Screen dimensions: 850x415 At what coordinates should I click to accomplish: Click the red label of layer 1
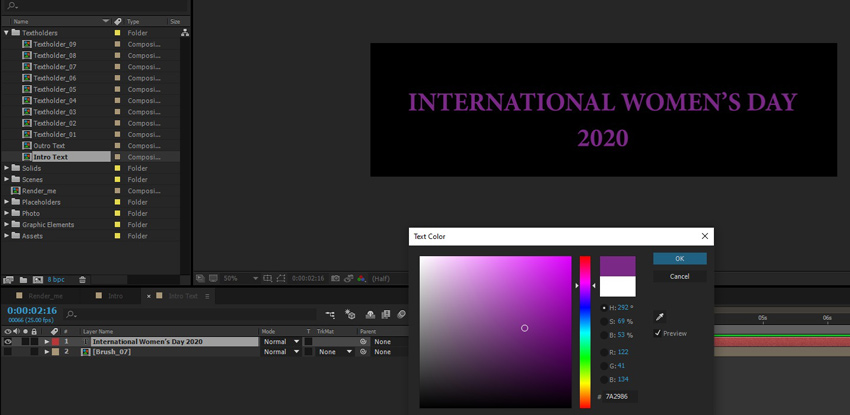55,342
